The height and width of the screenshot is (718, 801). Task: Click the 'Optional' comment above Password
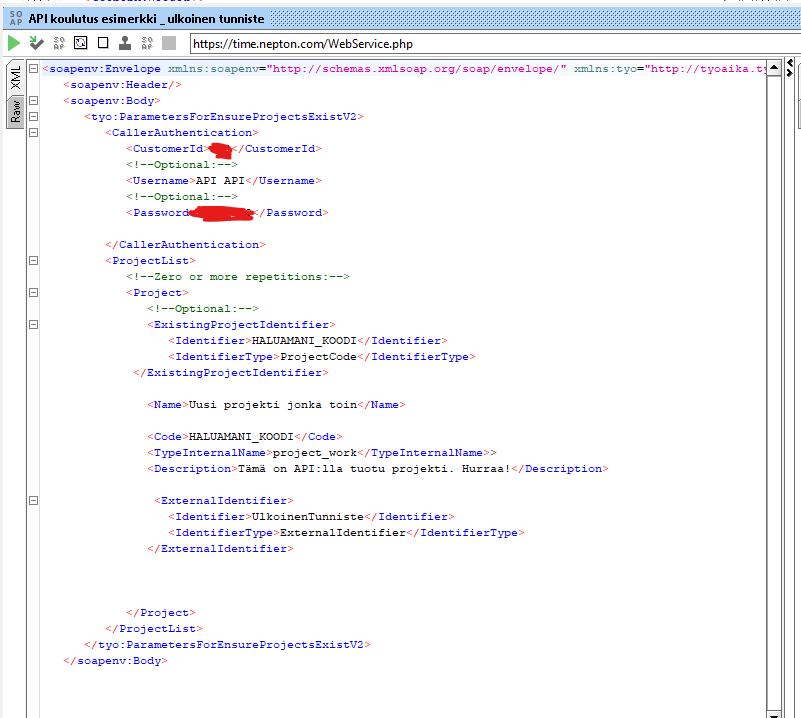[182, 197]
